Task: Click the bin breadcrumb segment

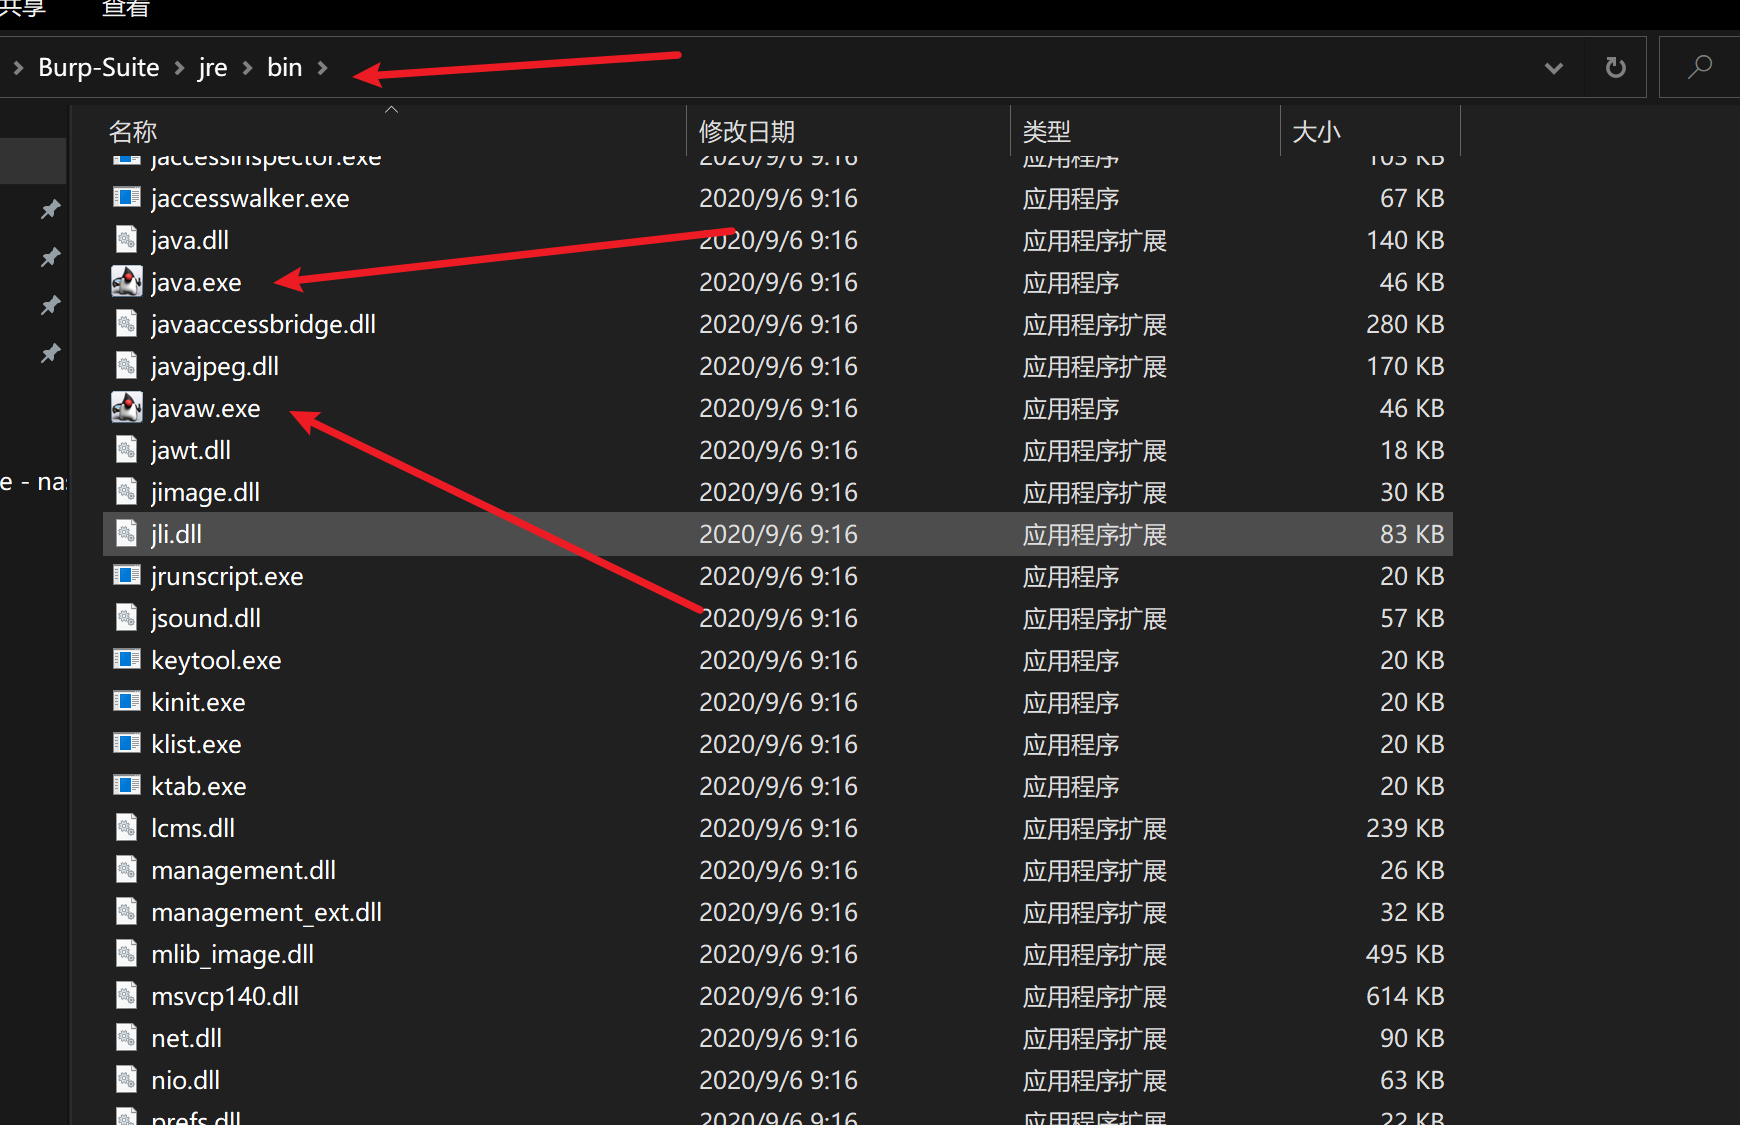Action: coord(284,68)
